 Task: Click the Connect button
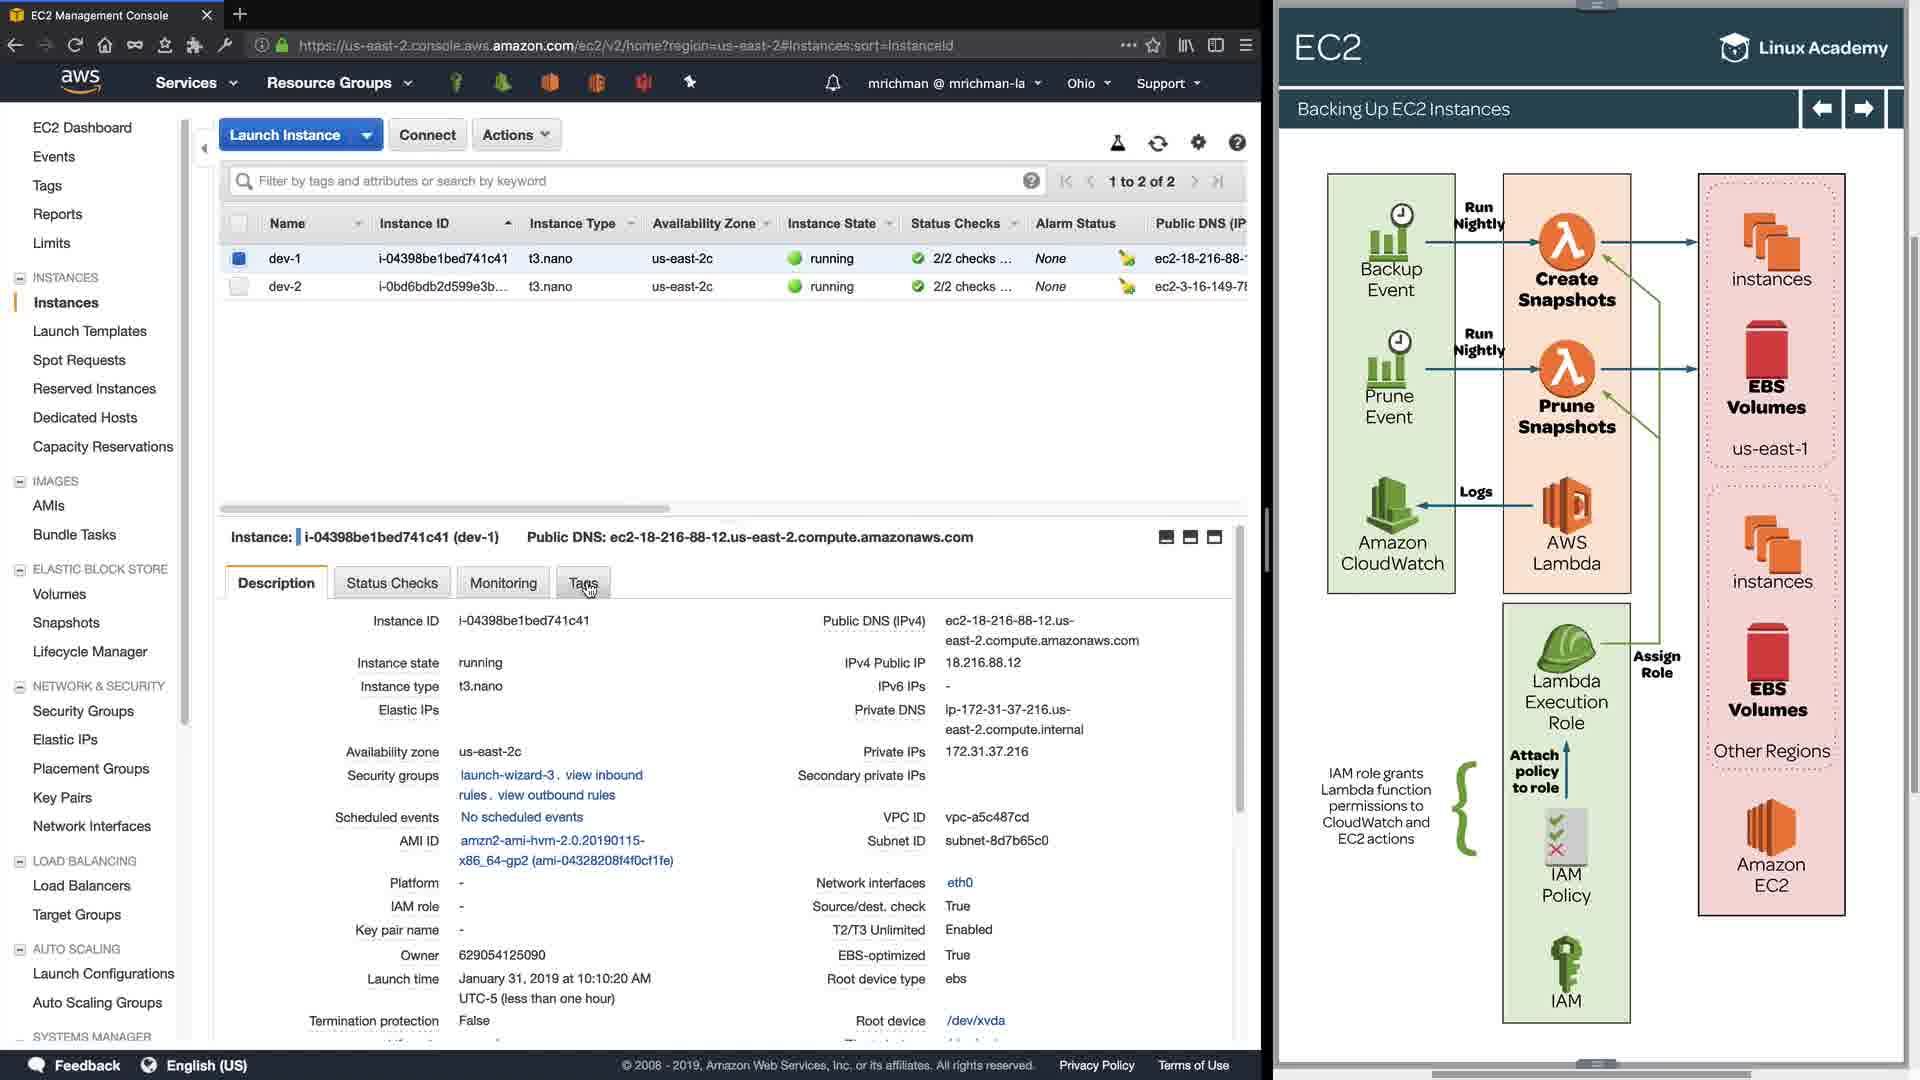427,135
